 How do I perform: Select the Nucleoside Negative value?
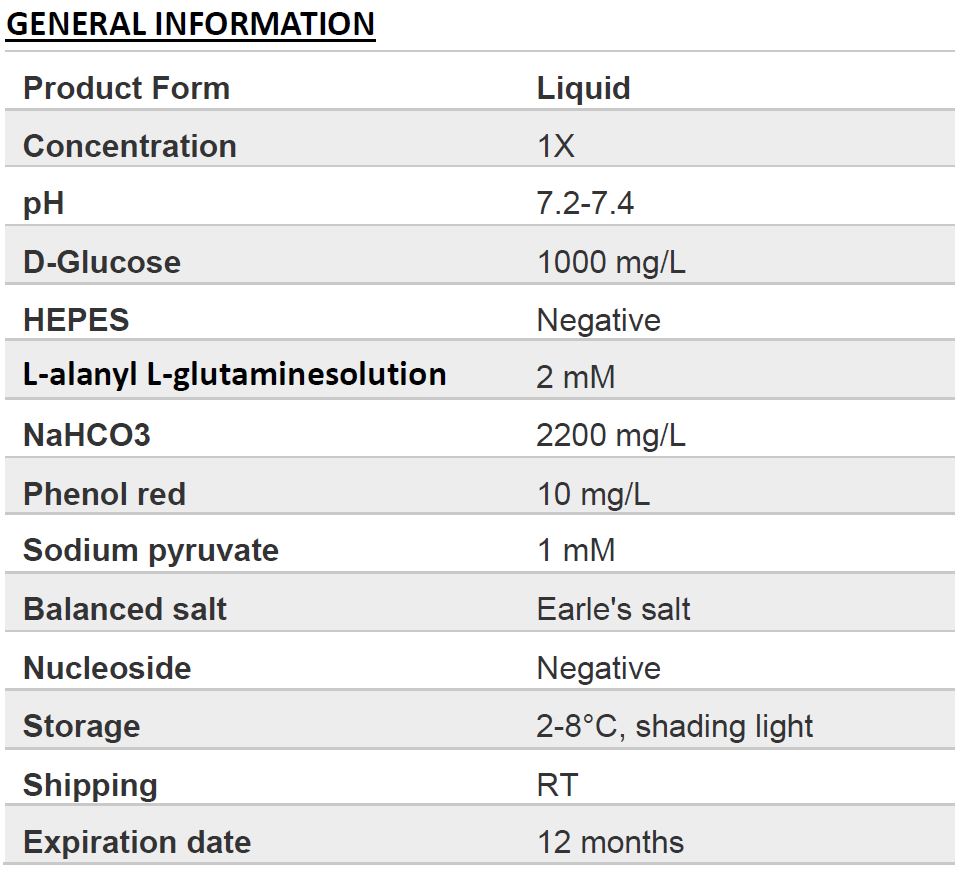point(599,669)
